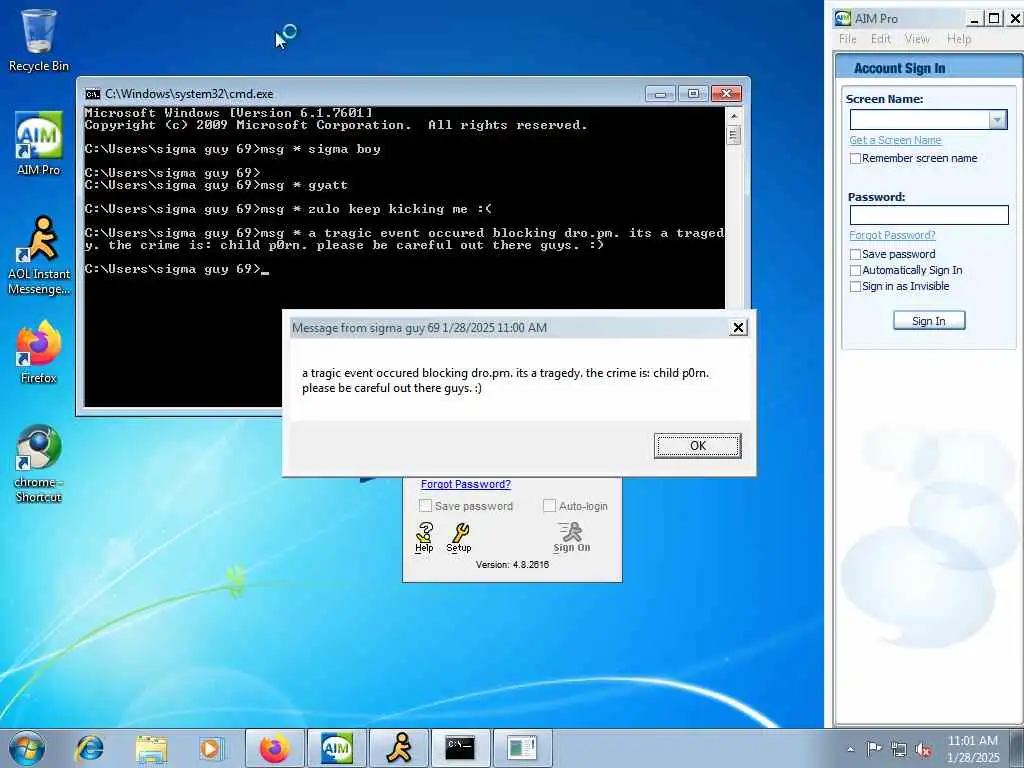1024x768 pixels.
Task: Open the AIM Pro desktop shortcut
Action: (x=39, y=144)
